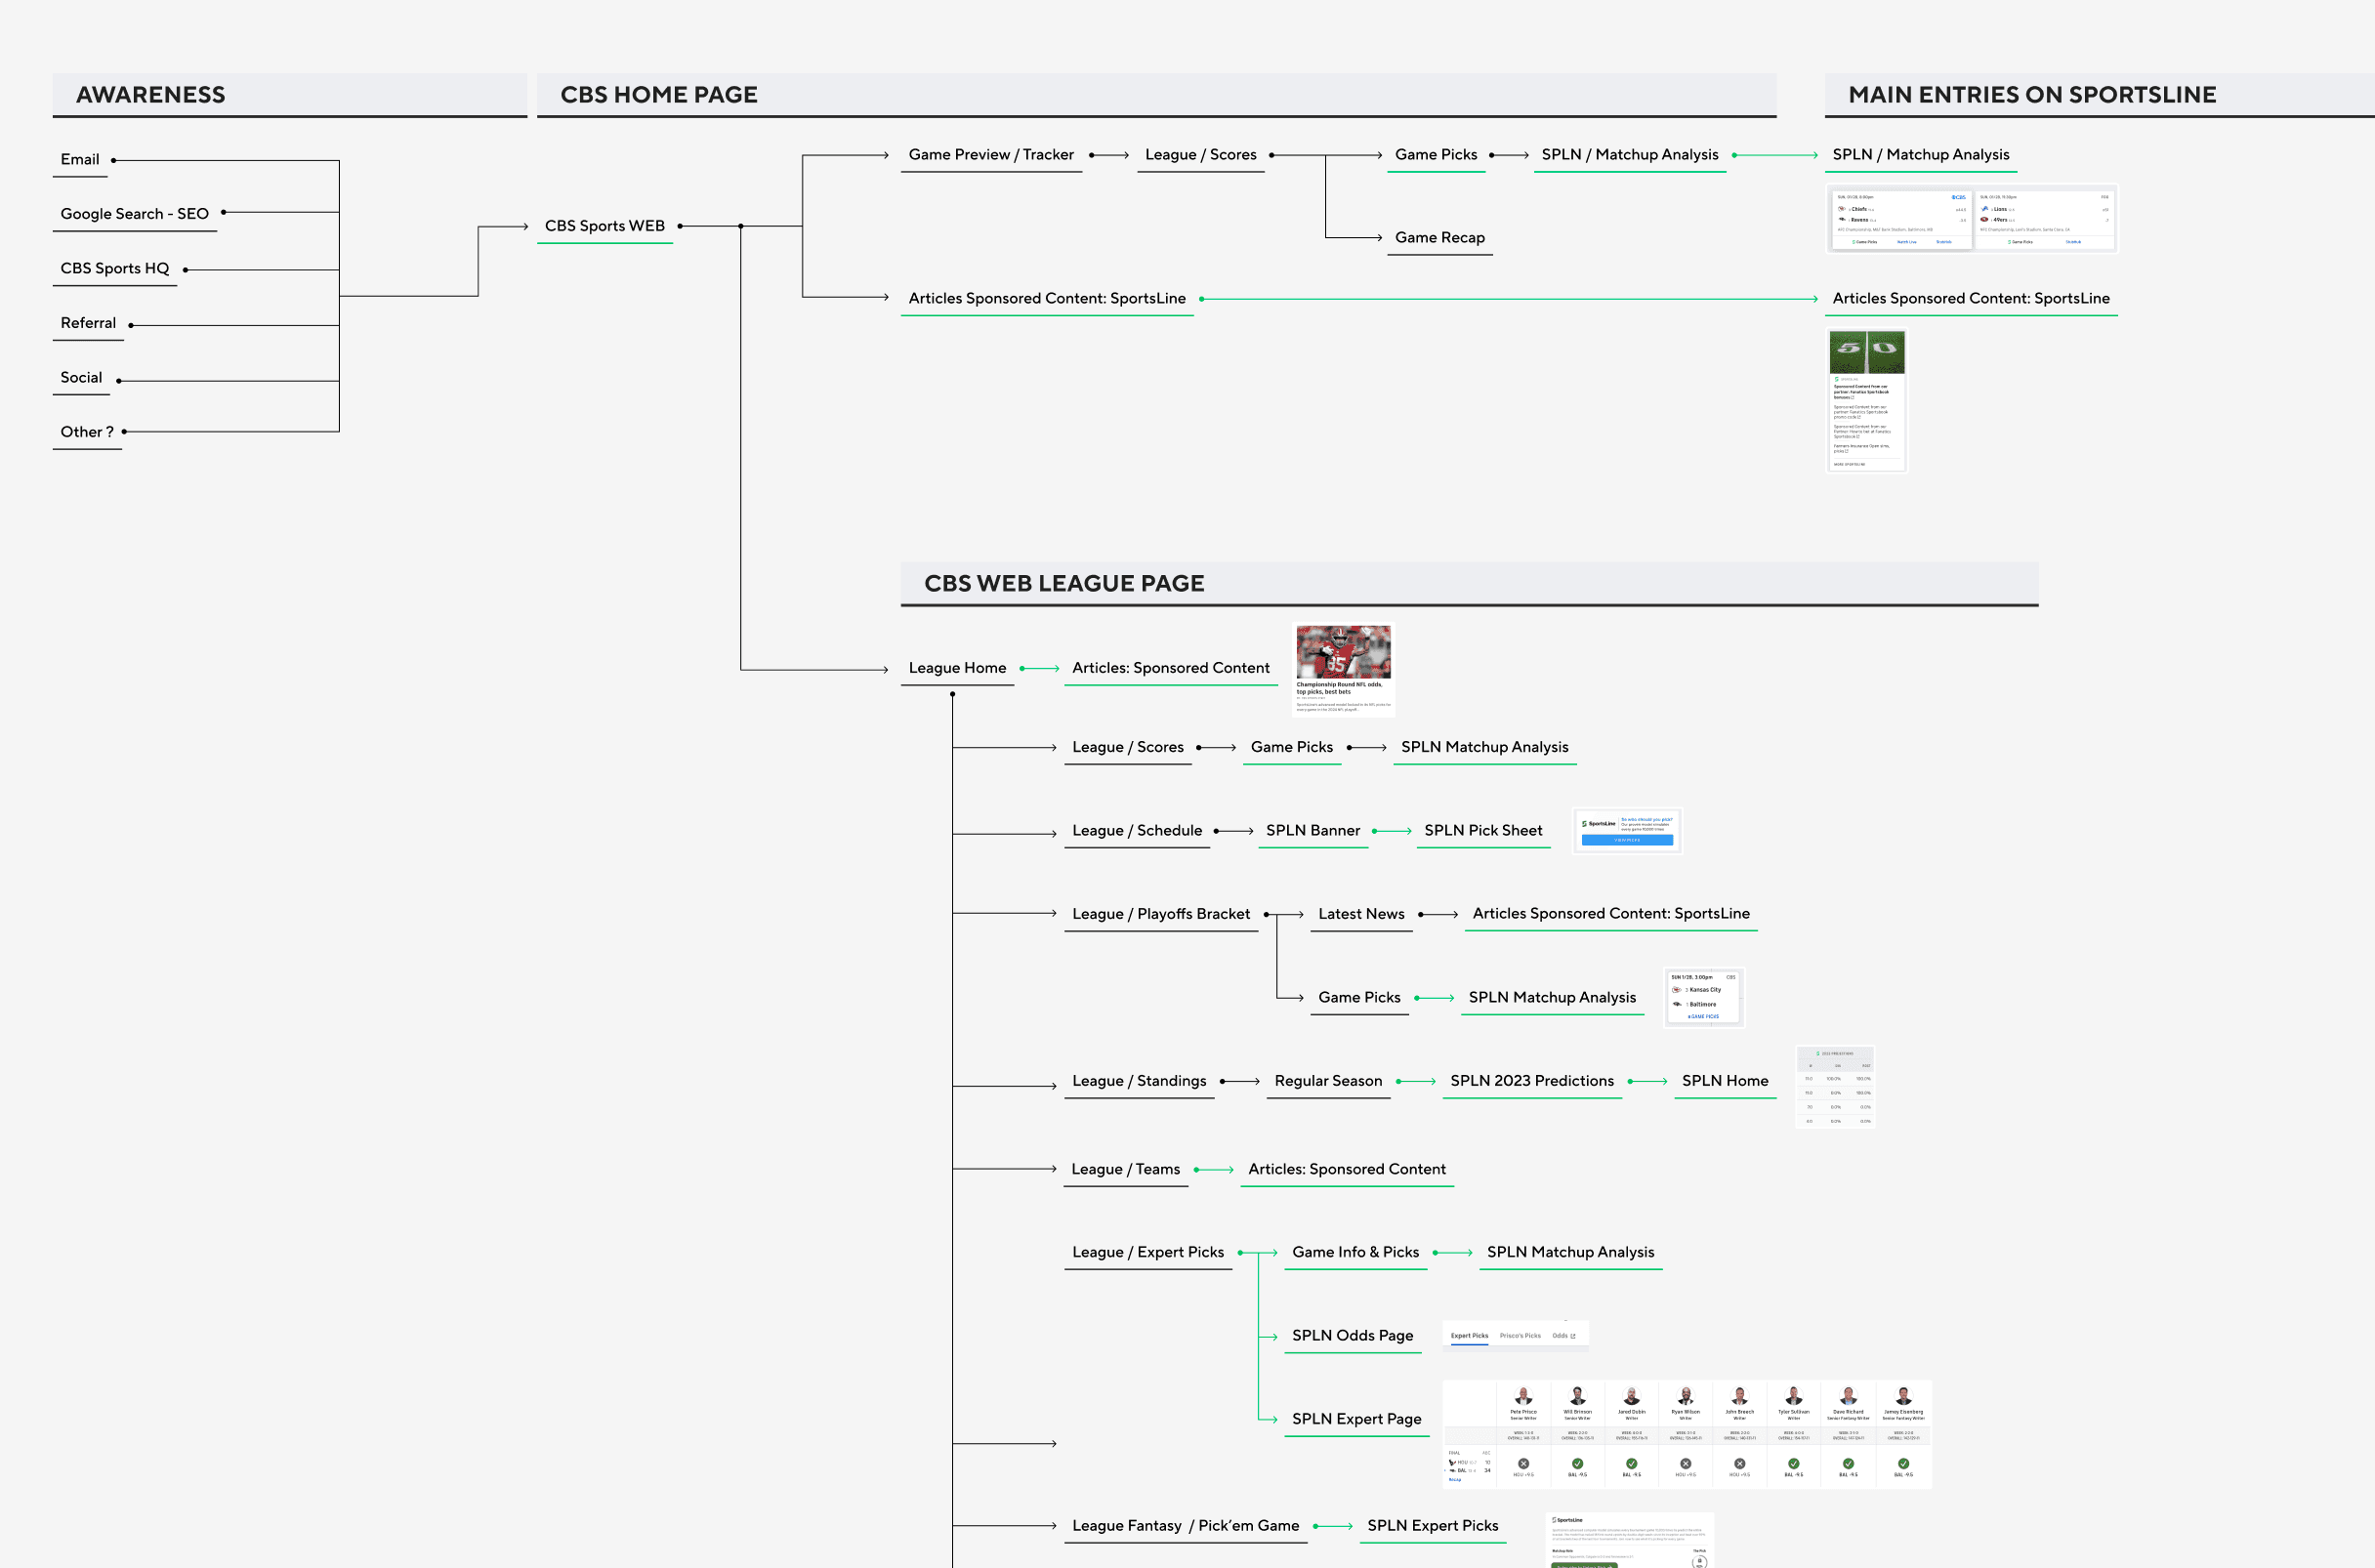
Task: Click the SPLN Expert Page node
Action: [x=1356, y=1420]
